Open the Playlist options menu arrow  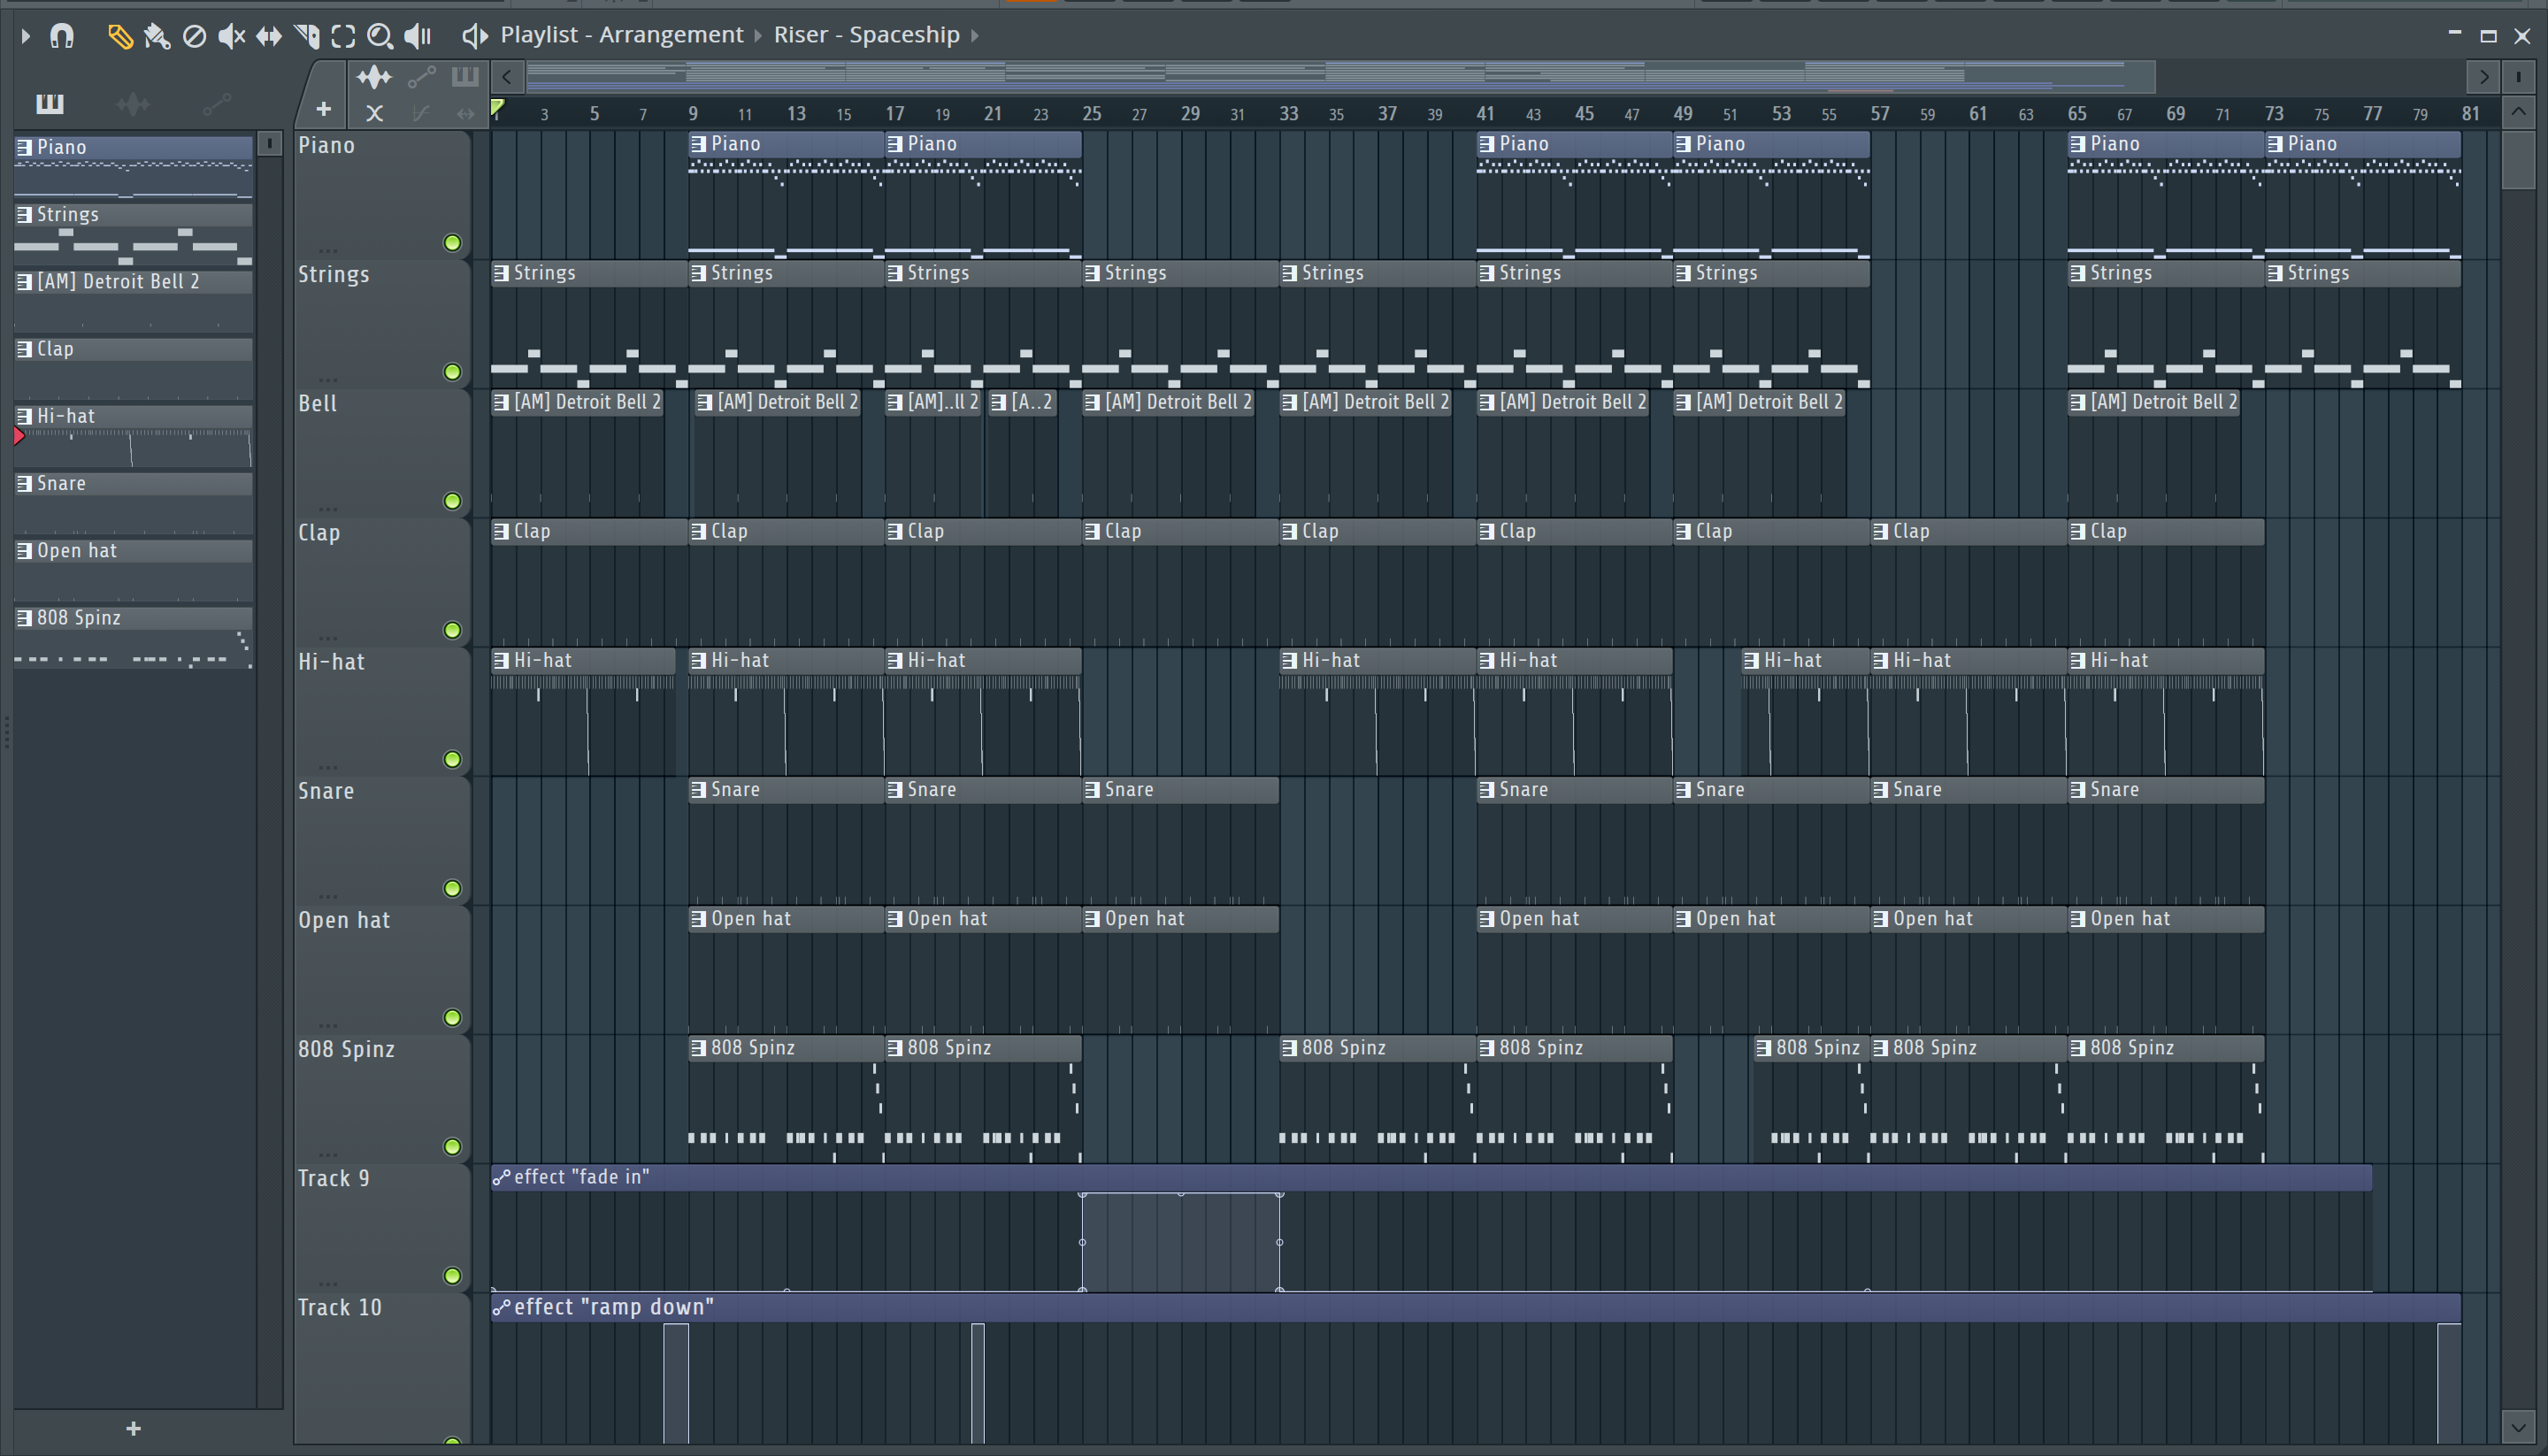pos(26,36)
